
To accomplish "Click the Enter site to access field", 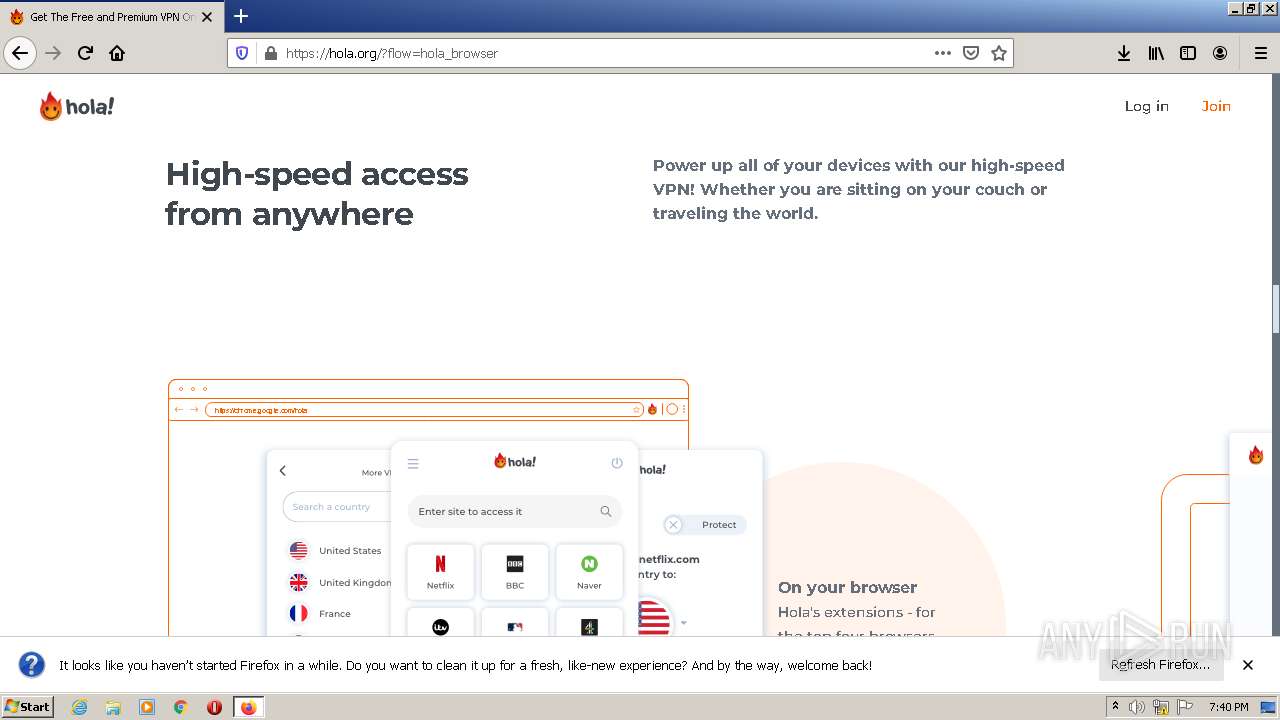I will pos(515,511).
